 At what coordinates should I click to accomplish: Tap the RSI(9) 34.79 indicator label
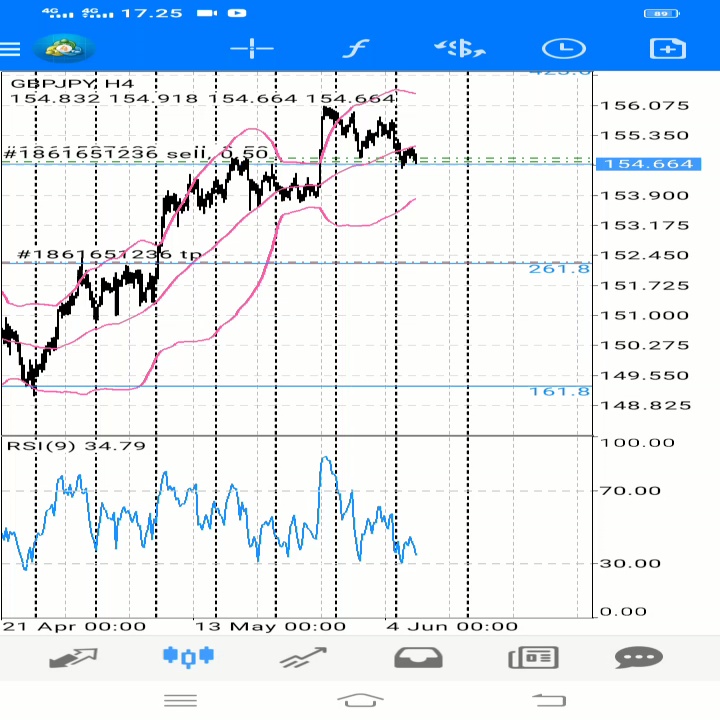(76, 446)
